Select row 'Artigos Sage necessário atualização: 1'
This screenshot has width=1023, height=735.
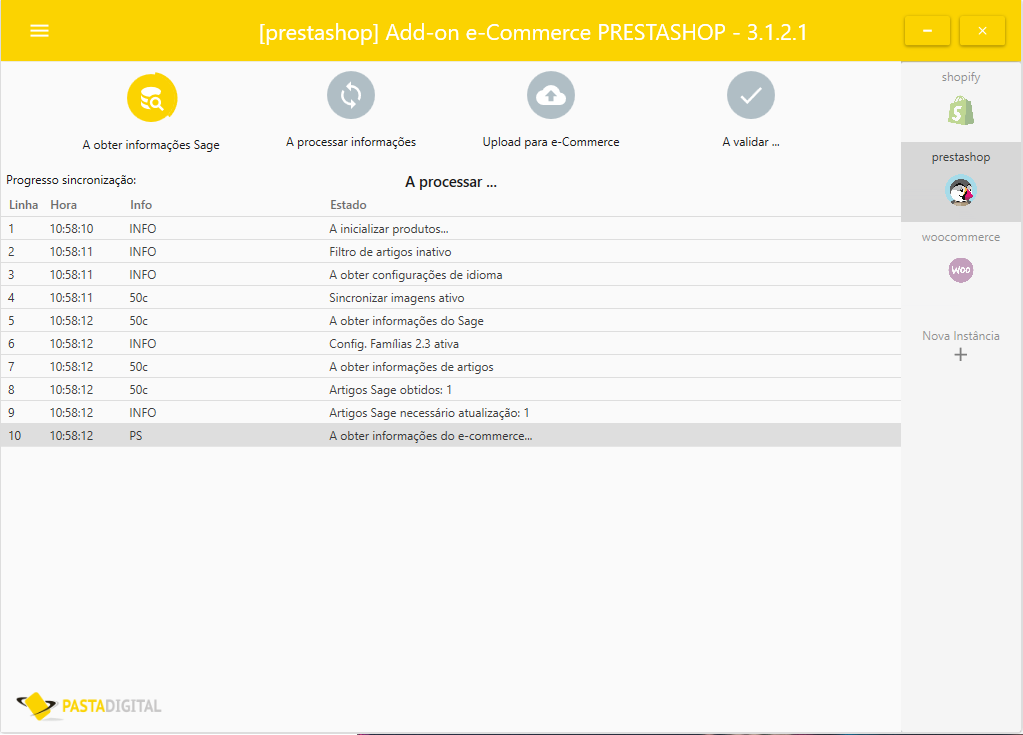point(451,413)
